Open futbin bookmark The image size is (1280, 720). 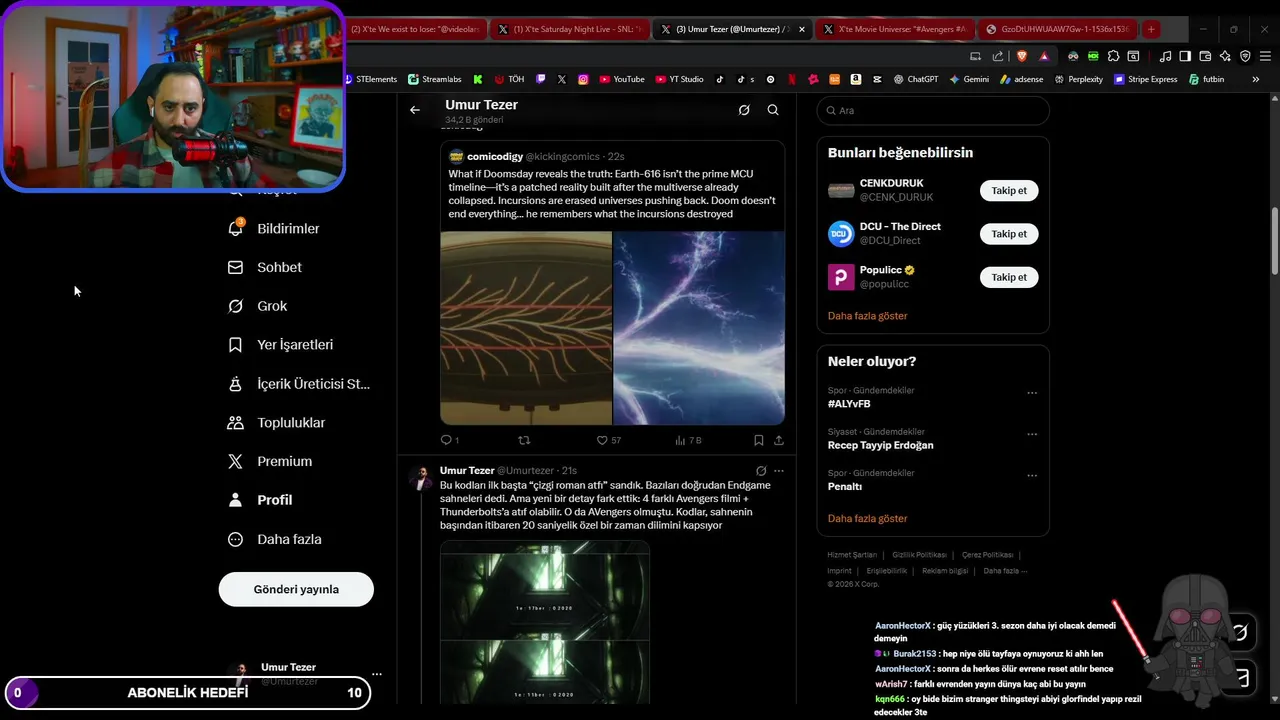click(x=1206, y=79)
